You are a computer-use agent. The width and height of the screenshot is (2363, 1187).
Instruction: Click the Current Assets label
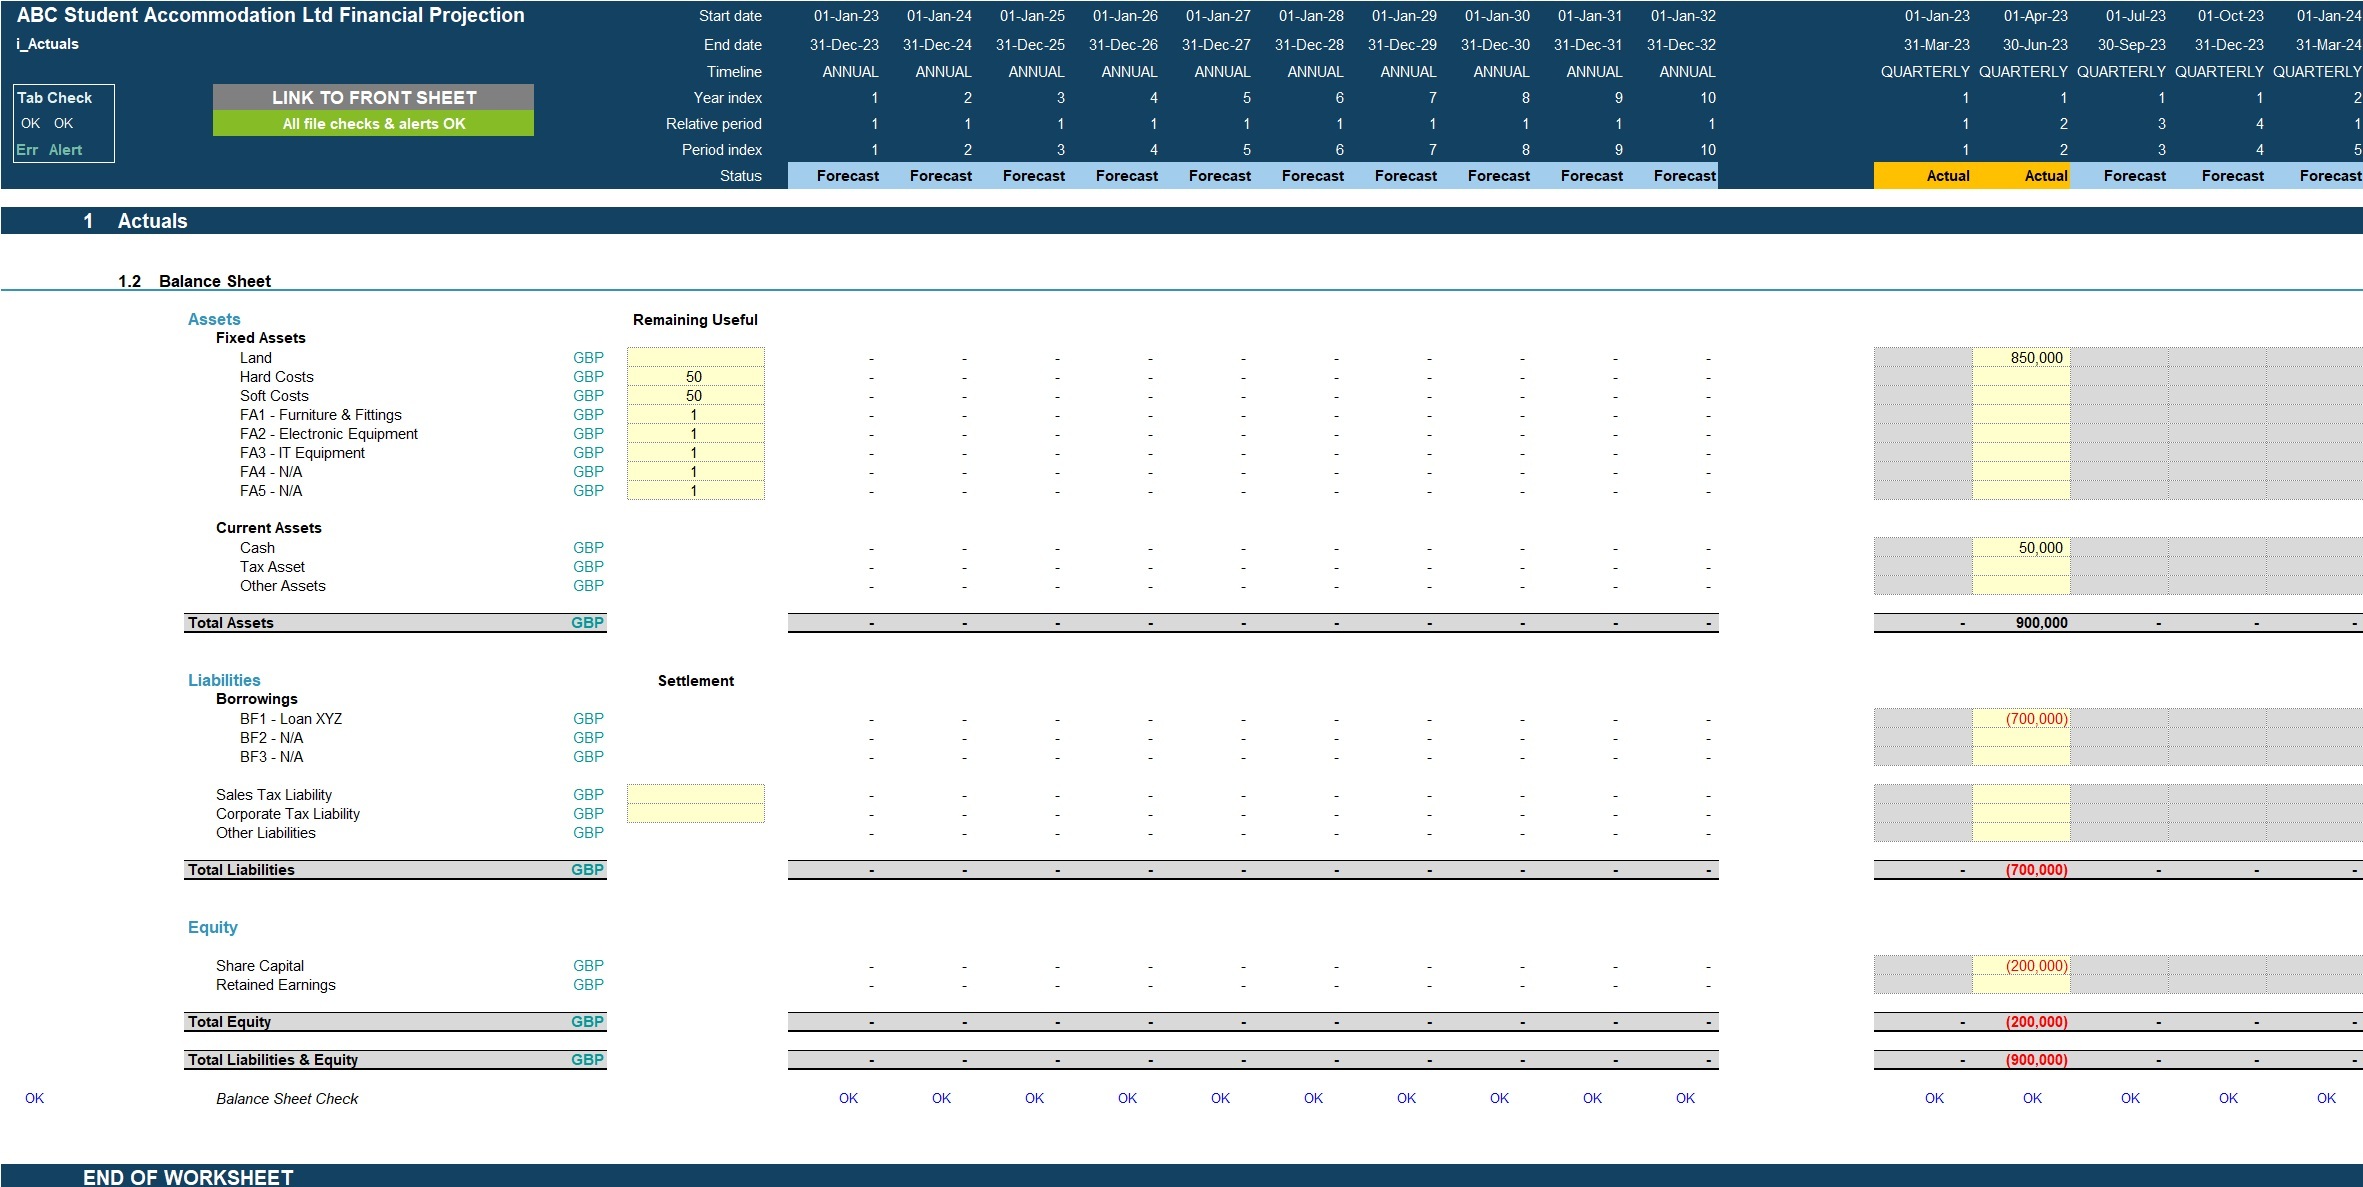click(269, 528)
